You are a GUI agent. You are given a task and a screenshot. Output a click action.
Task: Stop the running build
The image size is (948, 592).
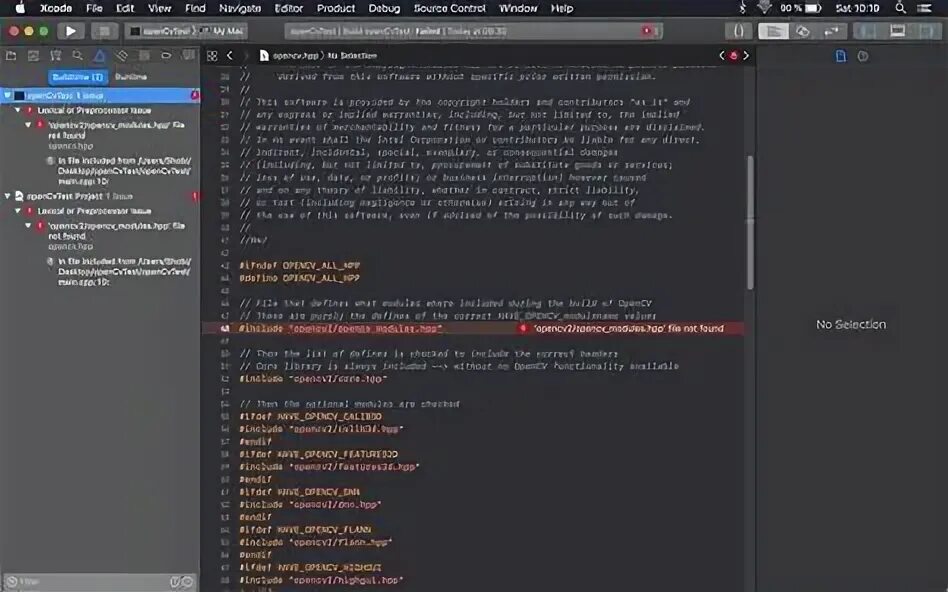click(105, 31)
